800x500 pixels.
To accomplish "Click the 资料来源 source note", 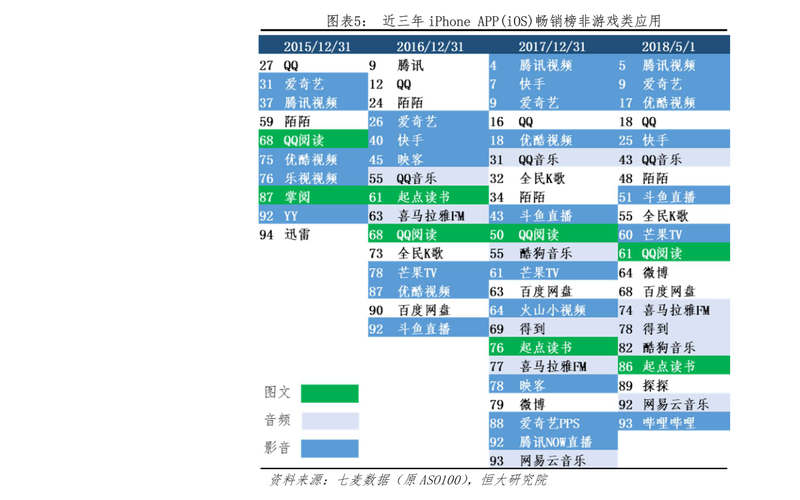I will tap(408, 480).
